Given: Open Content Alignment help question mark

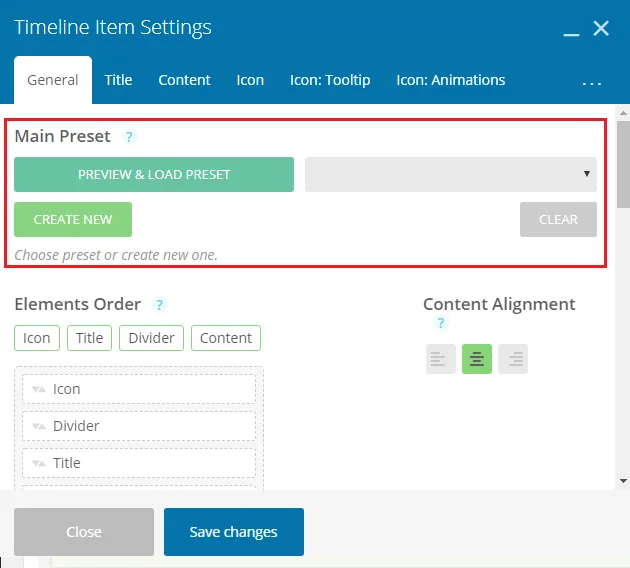Looking at the screenshot, I should (x=441, y=323).
